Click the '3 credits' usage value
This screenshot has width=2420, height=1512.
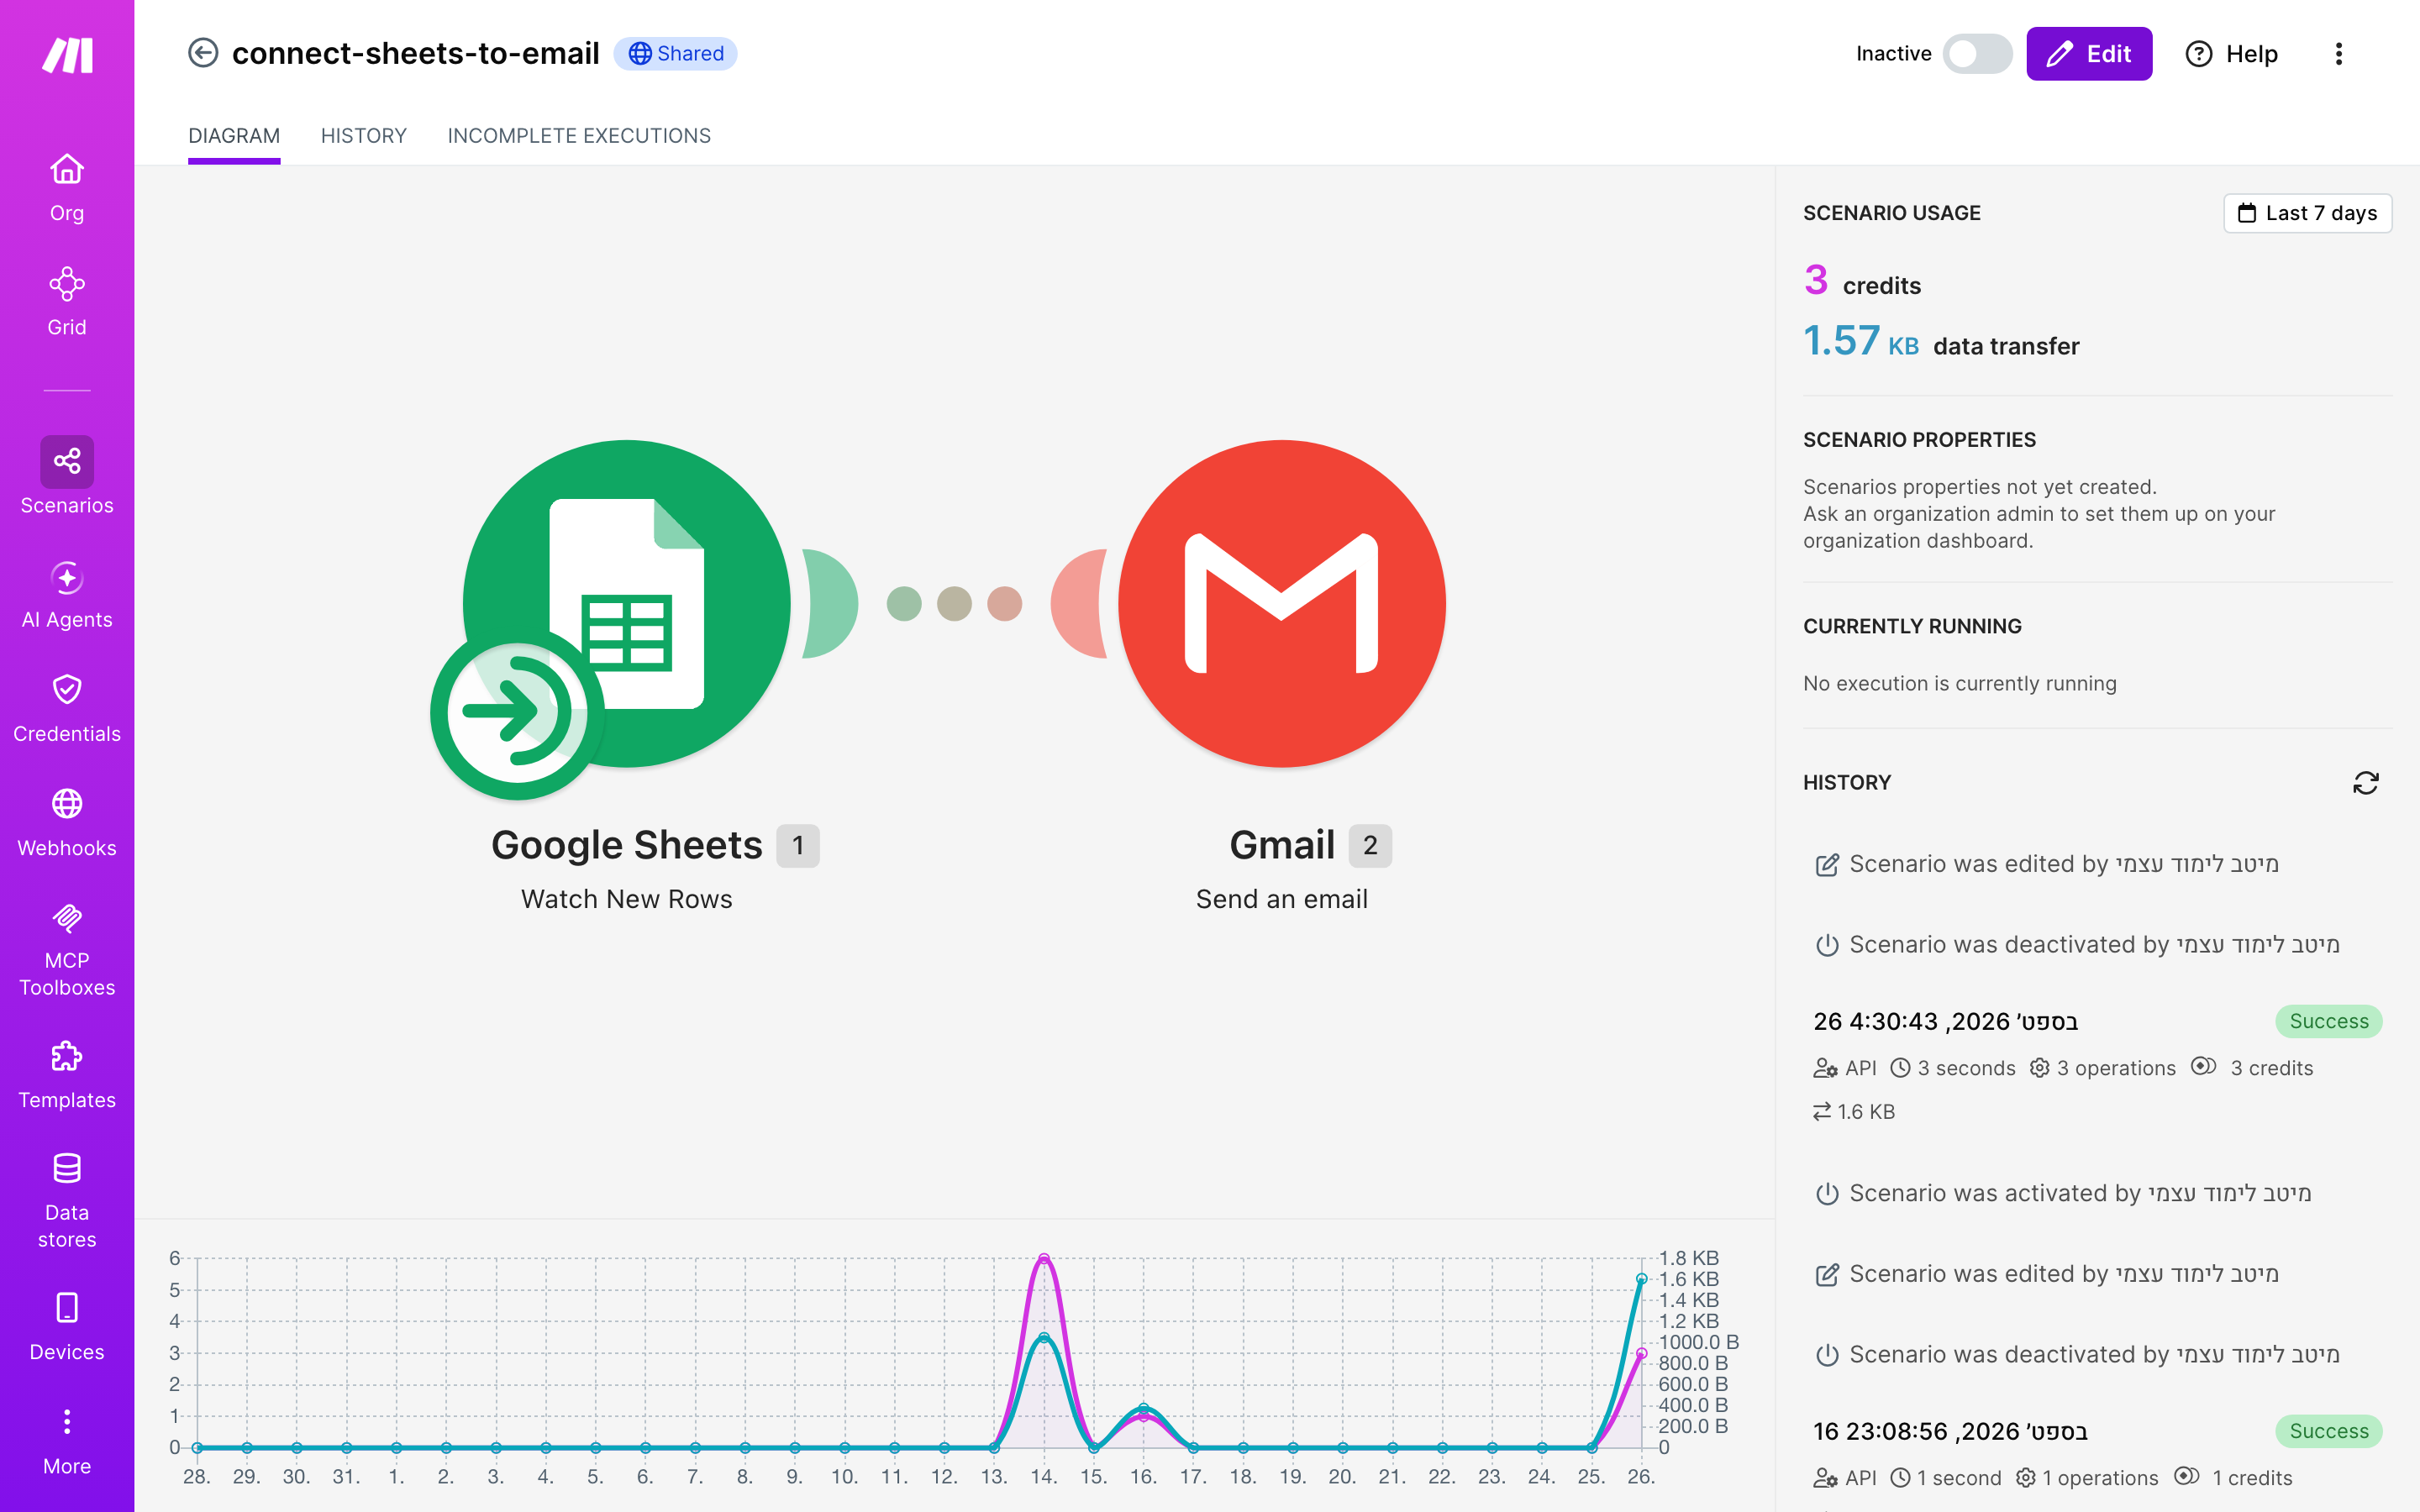point(1862,281)
